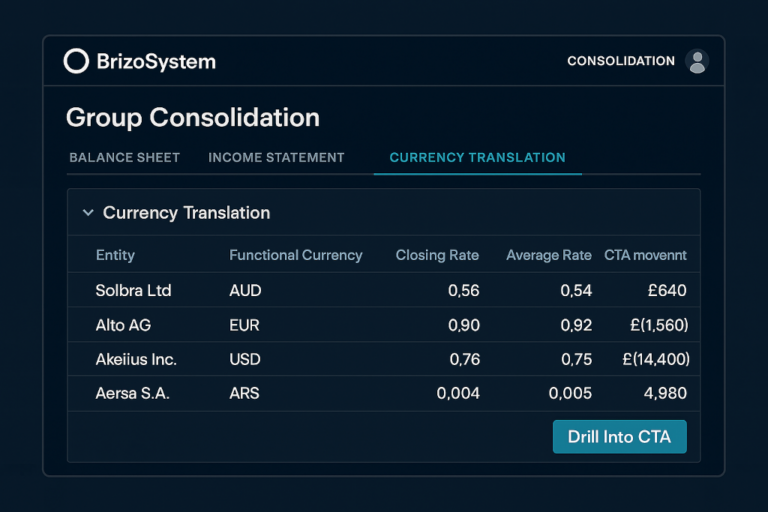Screen dimensions: 768x512
Task: Click the AUD currency cell
Action: point(245,291)
